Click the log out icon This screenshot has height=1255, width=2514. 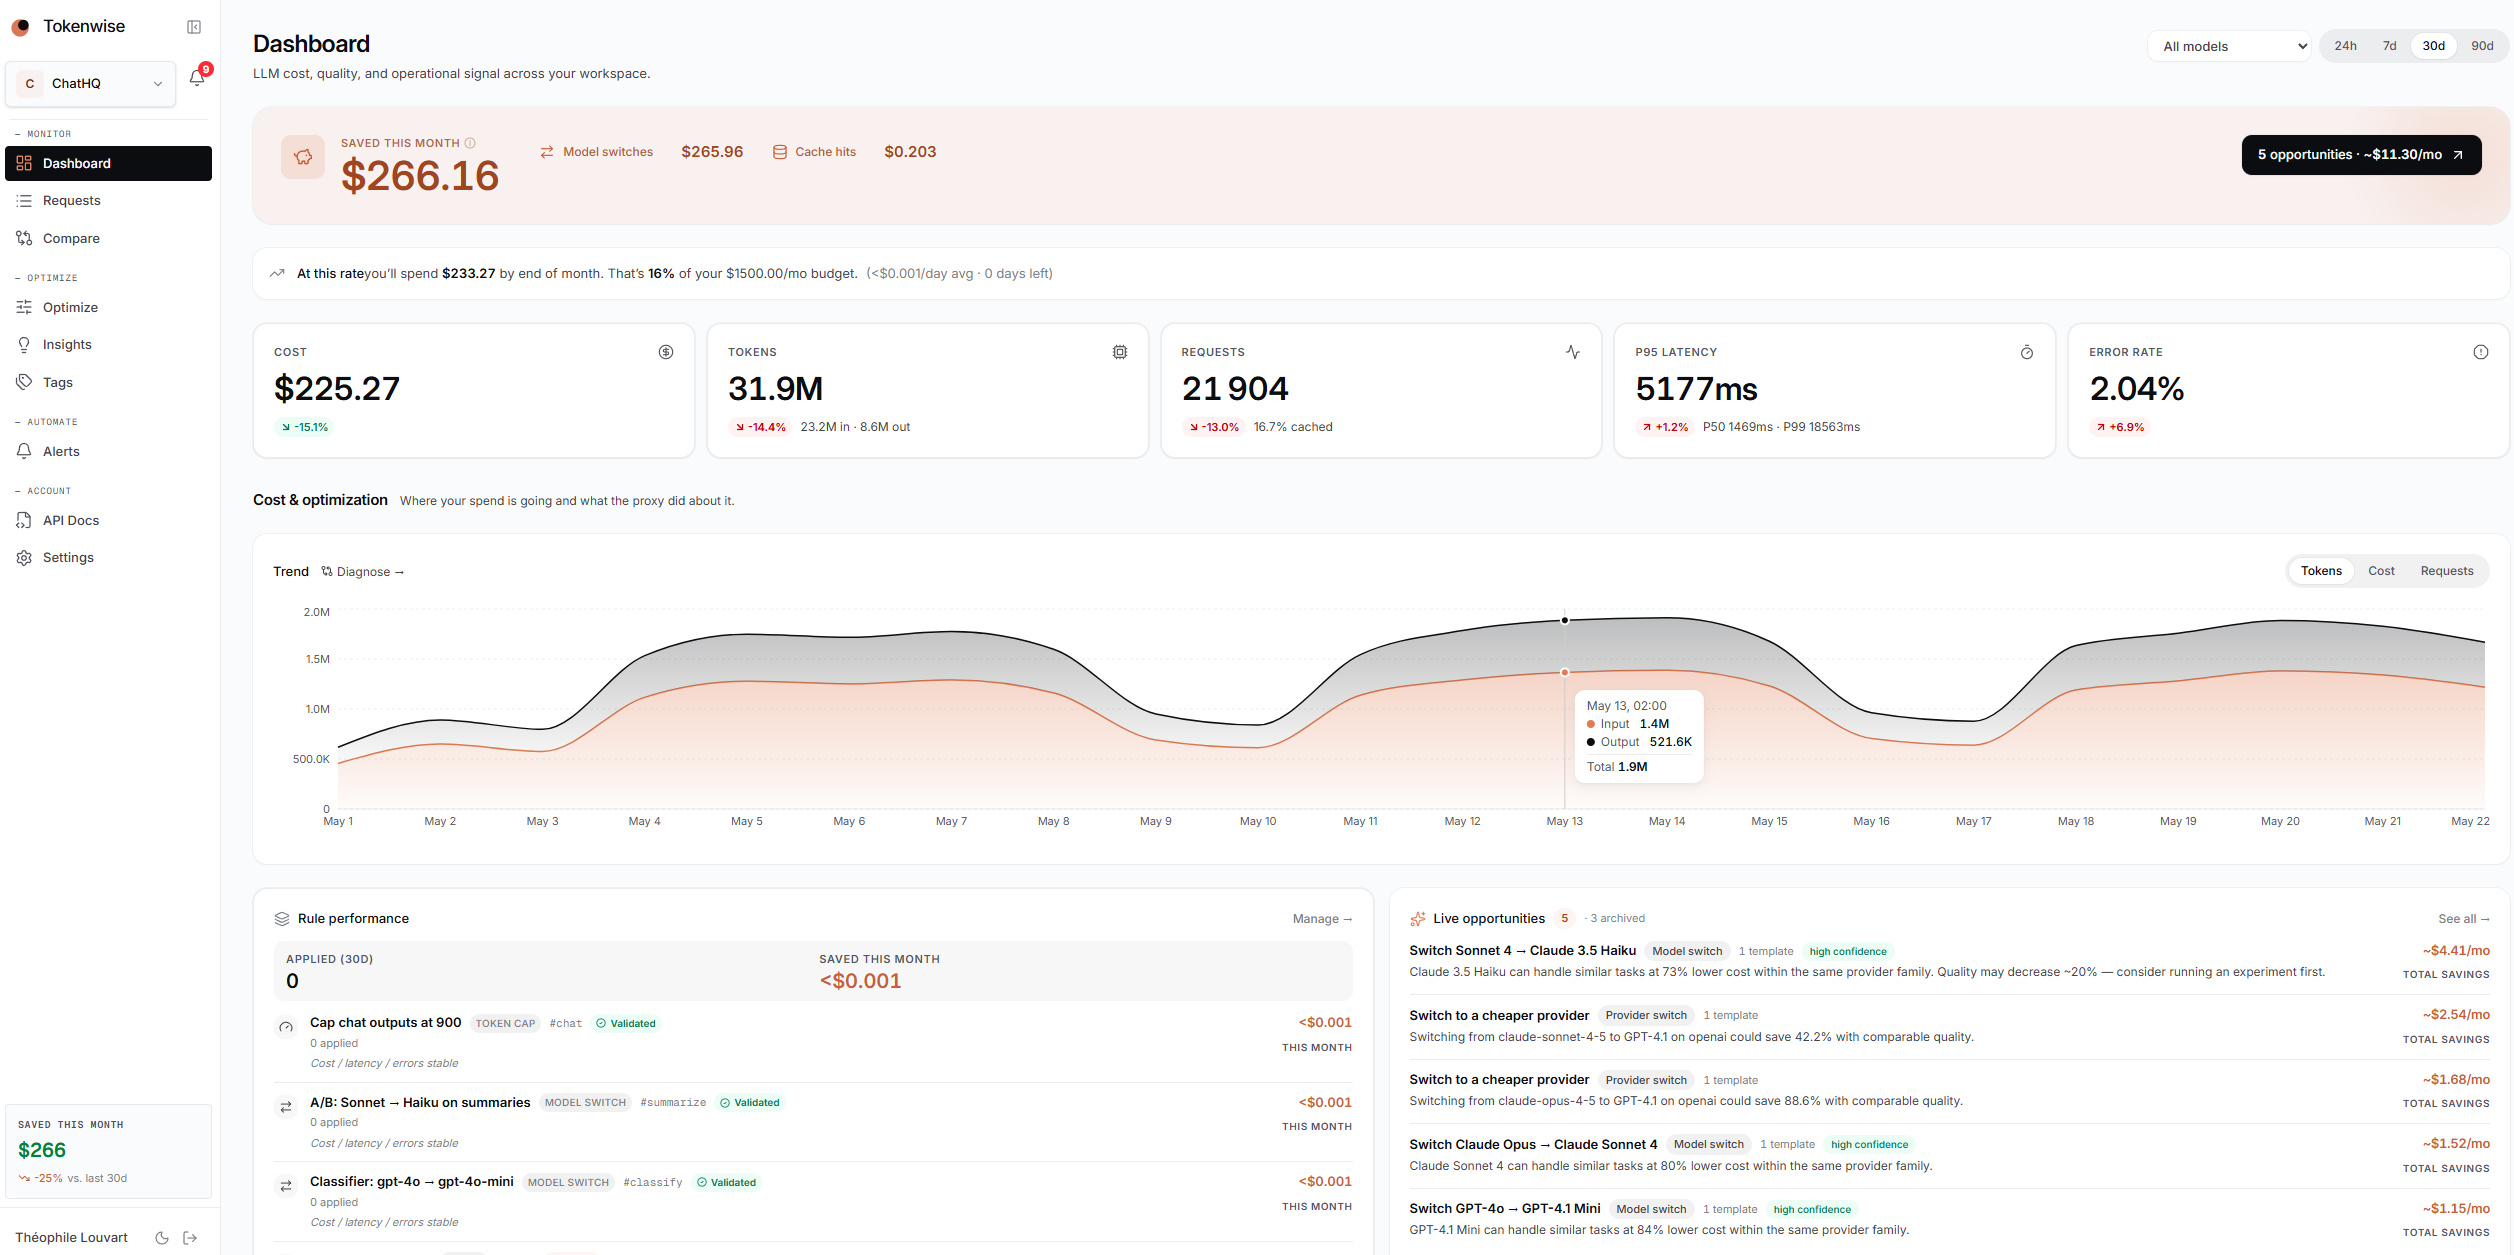coord(190,1238)
